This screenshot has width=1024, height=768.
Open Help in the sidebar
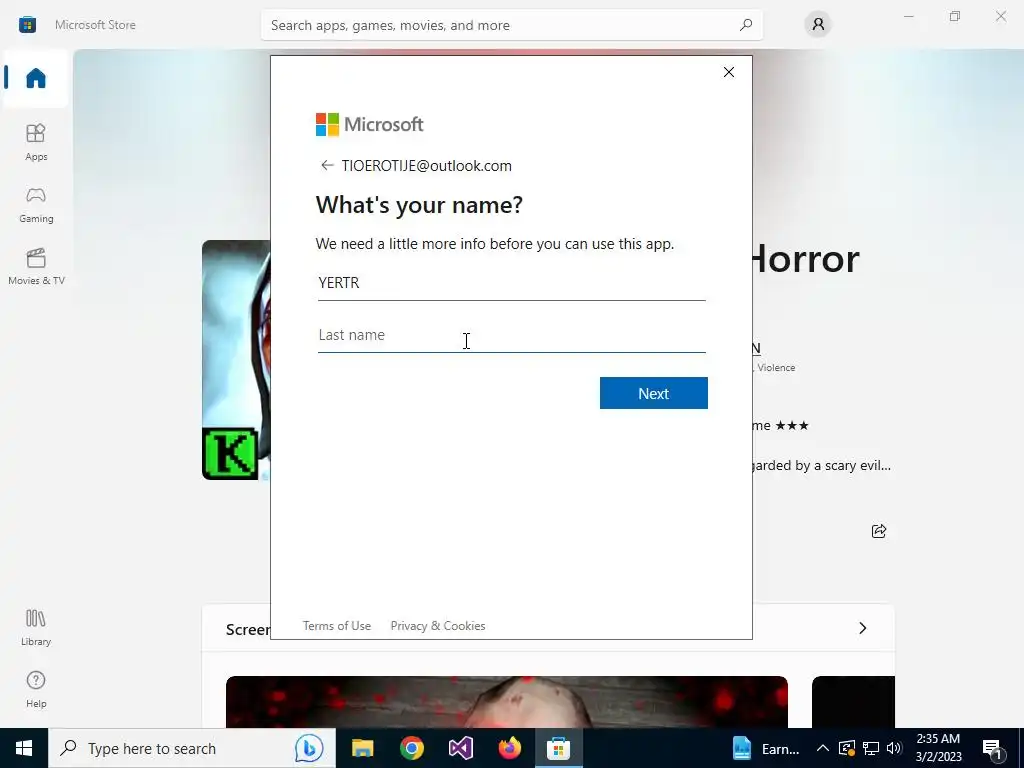(36, 689)
